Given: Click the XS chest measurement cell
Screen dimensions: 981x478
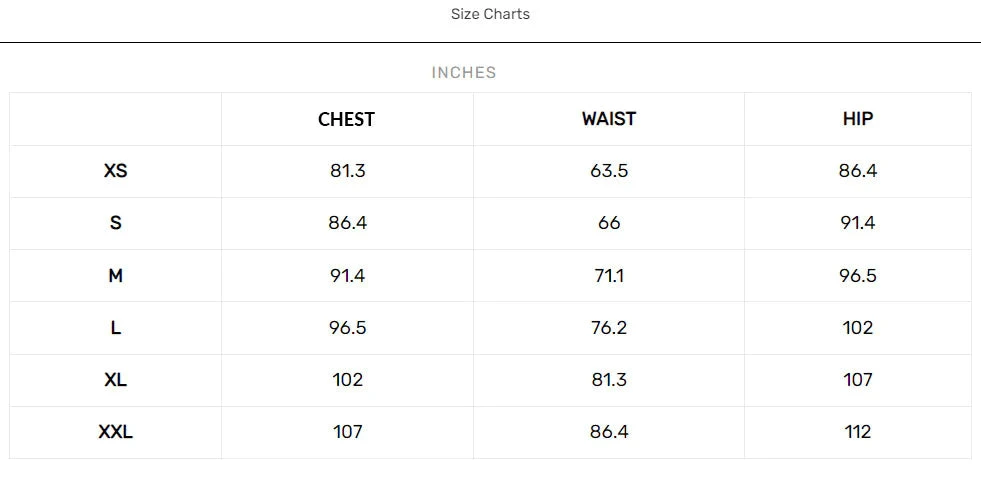Looking at the screenshot, I should point(348,171).
